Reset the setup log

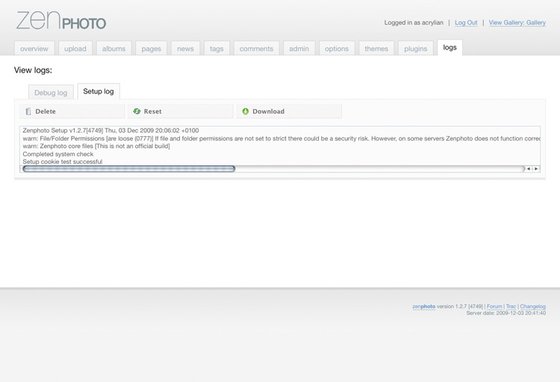(x=180, y=111)
